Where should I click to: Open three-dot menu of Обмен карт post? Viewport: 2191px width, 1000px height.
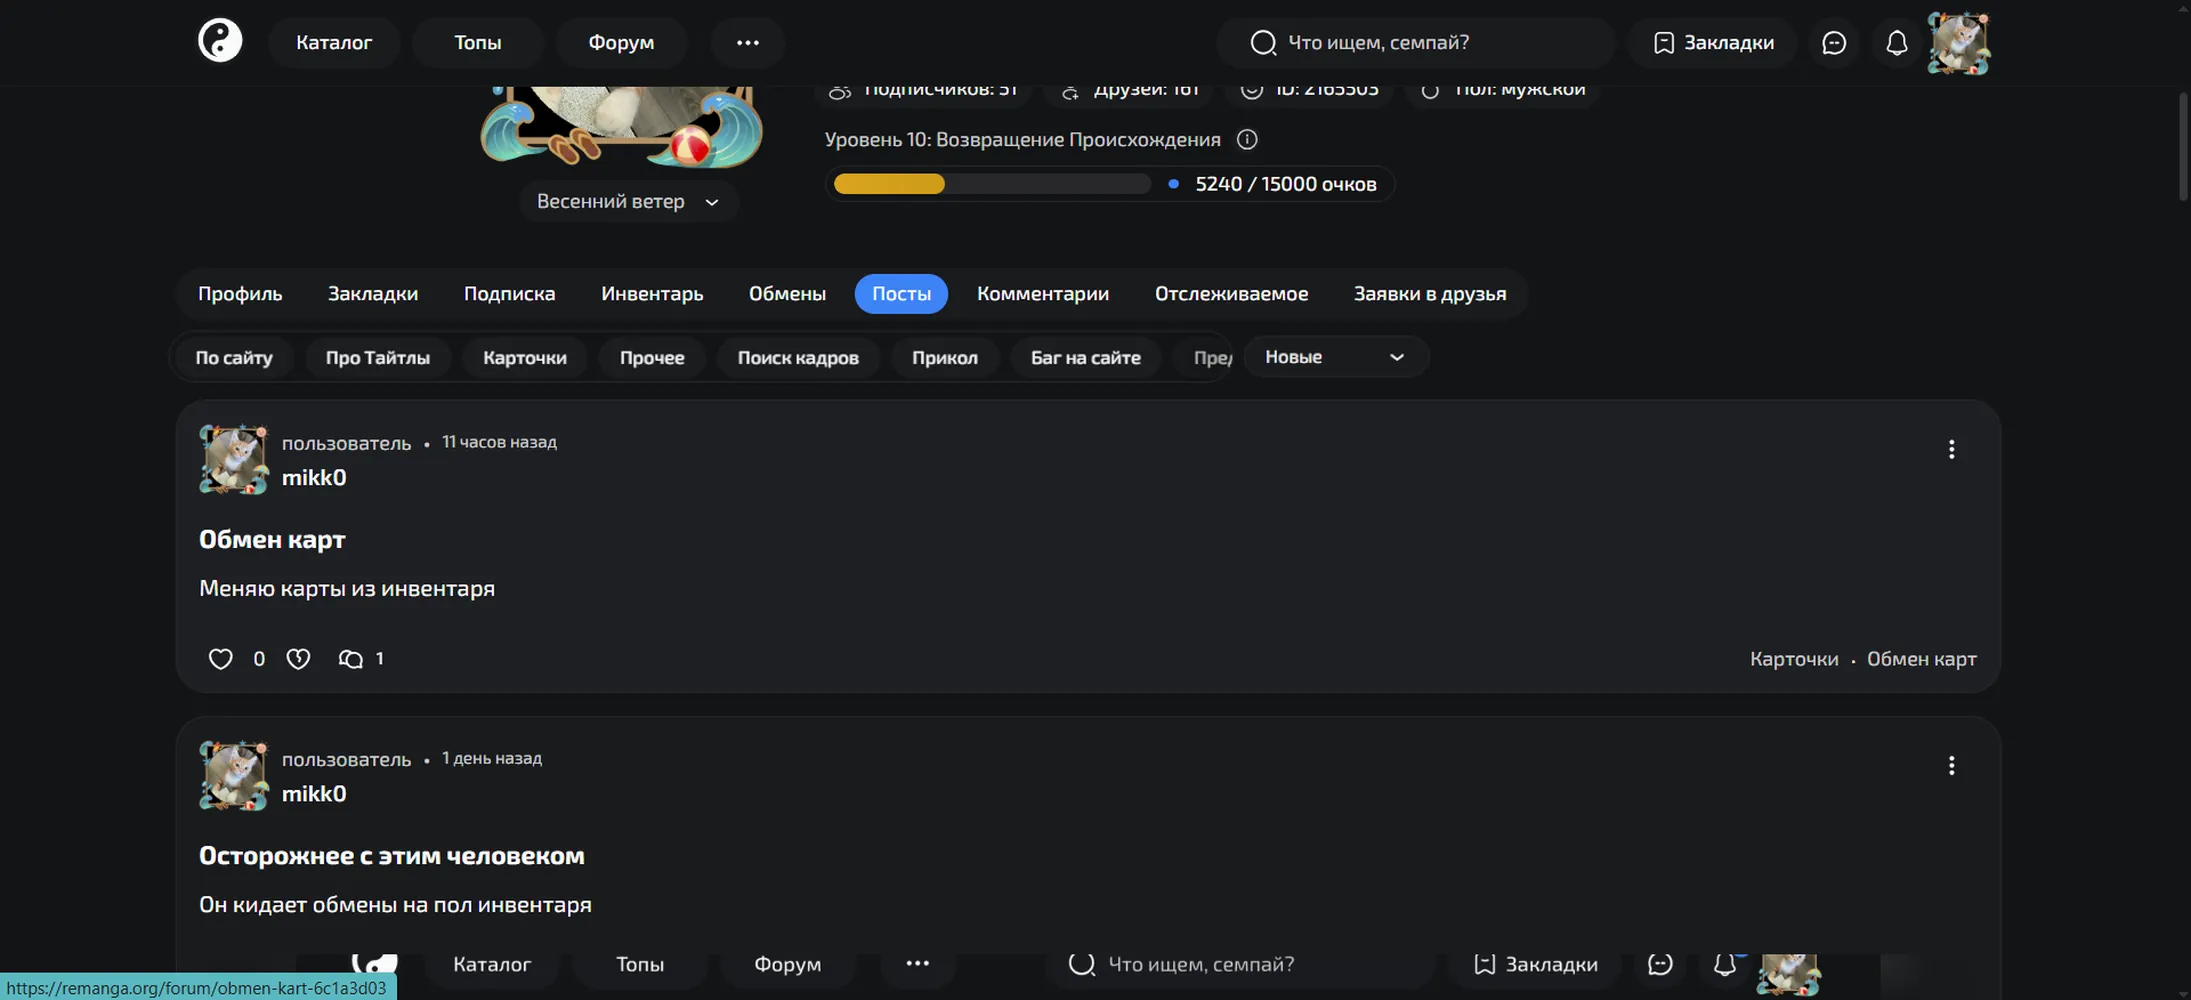(x=1951, y=449)
